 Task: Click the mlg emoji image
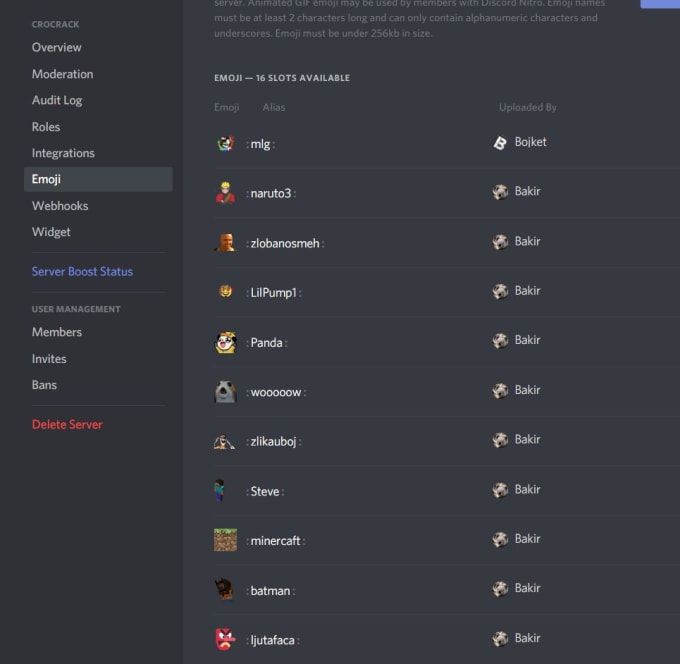pyautogui.click(x=225, y=143)
